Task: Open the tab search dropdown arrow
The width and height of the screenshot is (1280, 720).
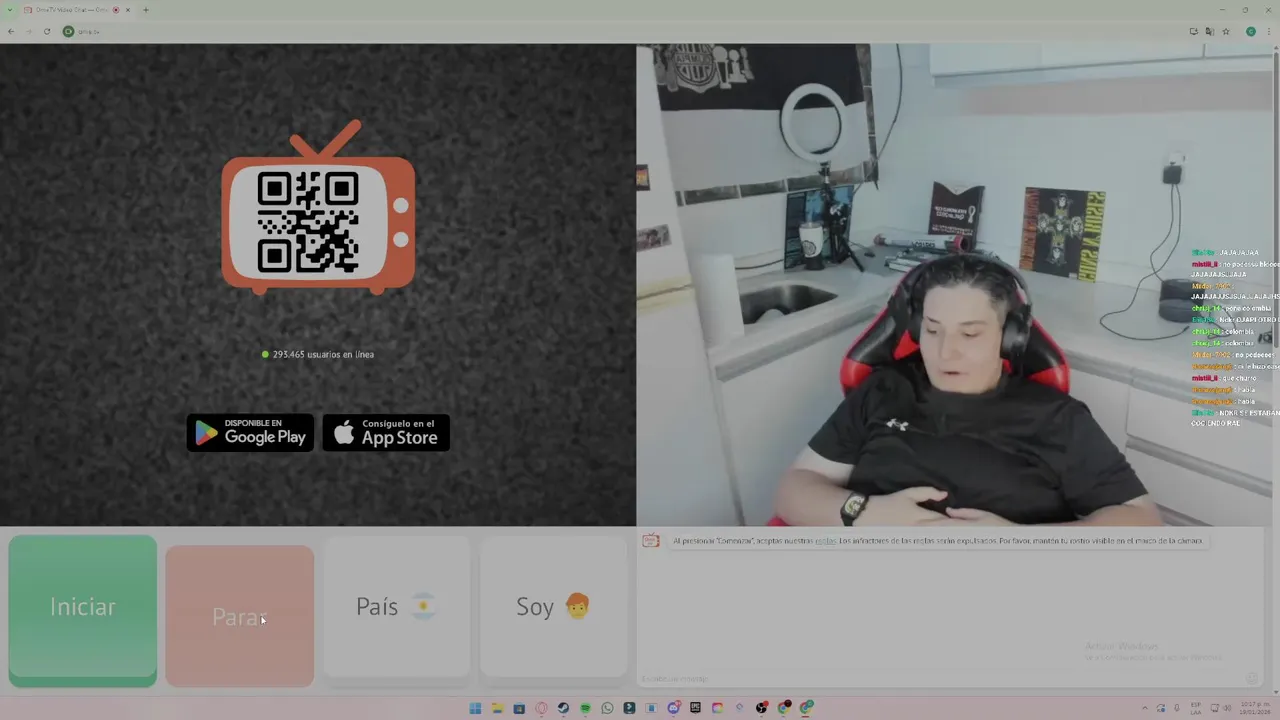Action: 10,10
